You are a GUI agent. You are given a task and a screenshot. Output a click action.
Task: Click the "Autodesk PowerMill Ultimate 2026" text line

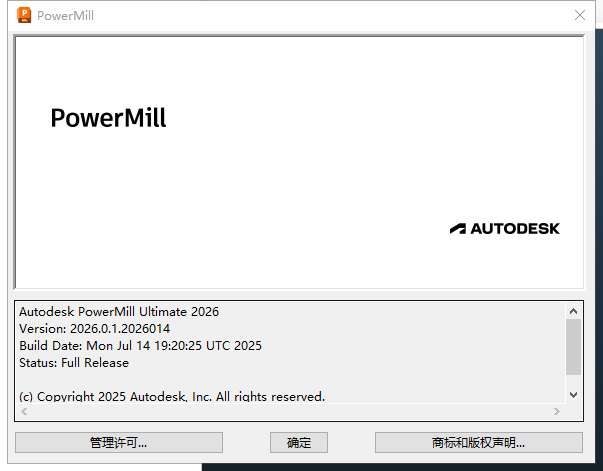[119, 312]
